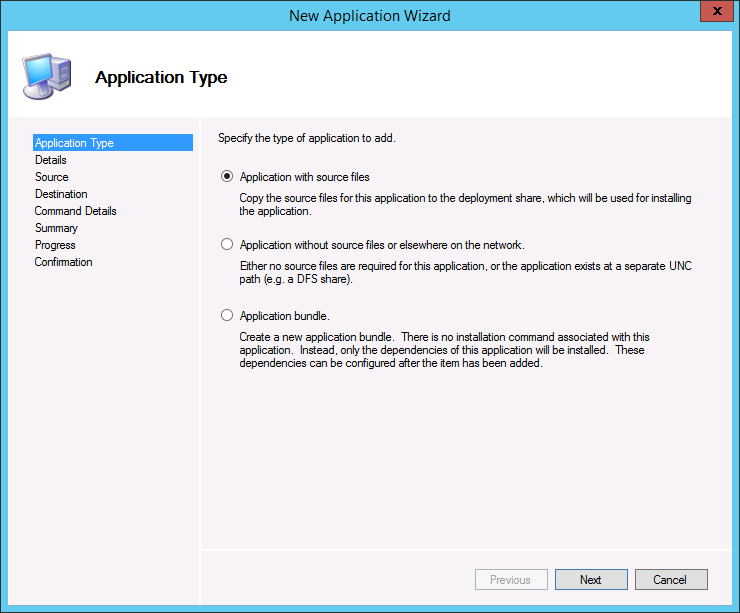
Task: Select the Progress step in sidebar
Action: tap(55, 245)
